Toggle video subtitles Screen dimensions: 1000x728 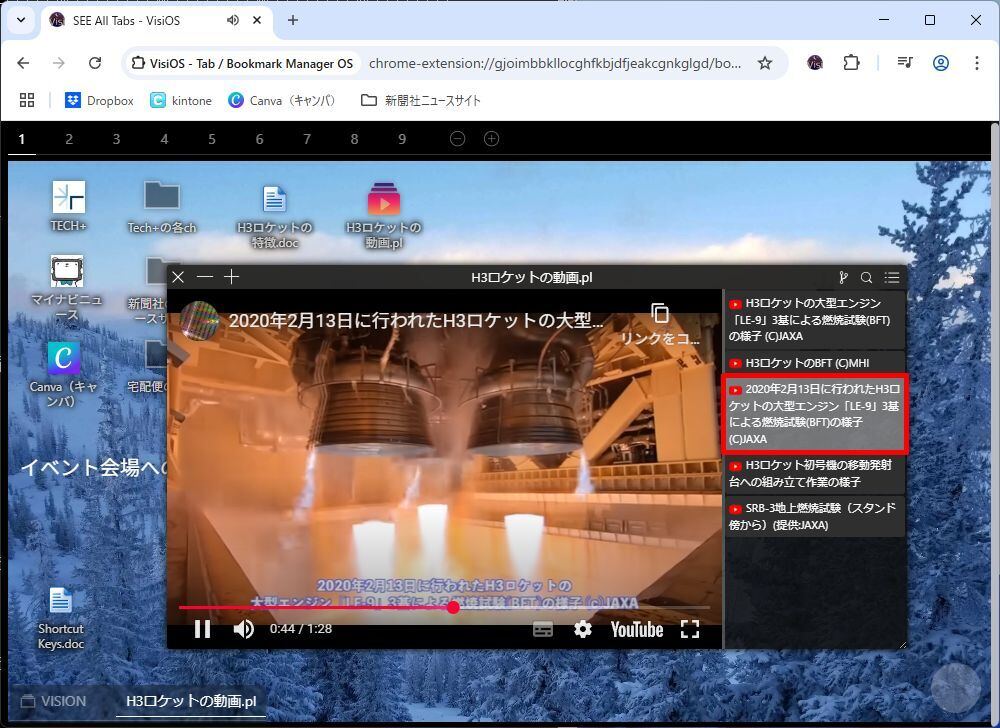coord(543,629)
